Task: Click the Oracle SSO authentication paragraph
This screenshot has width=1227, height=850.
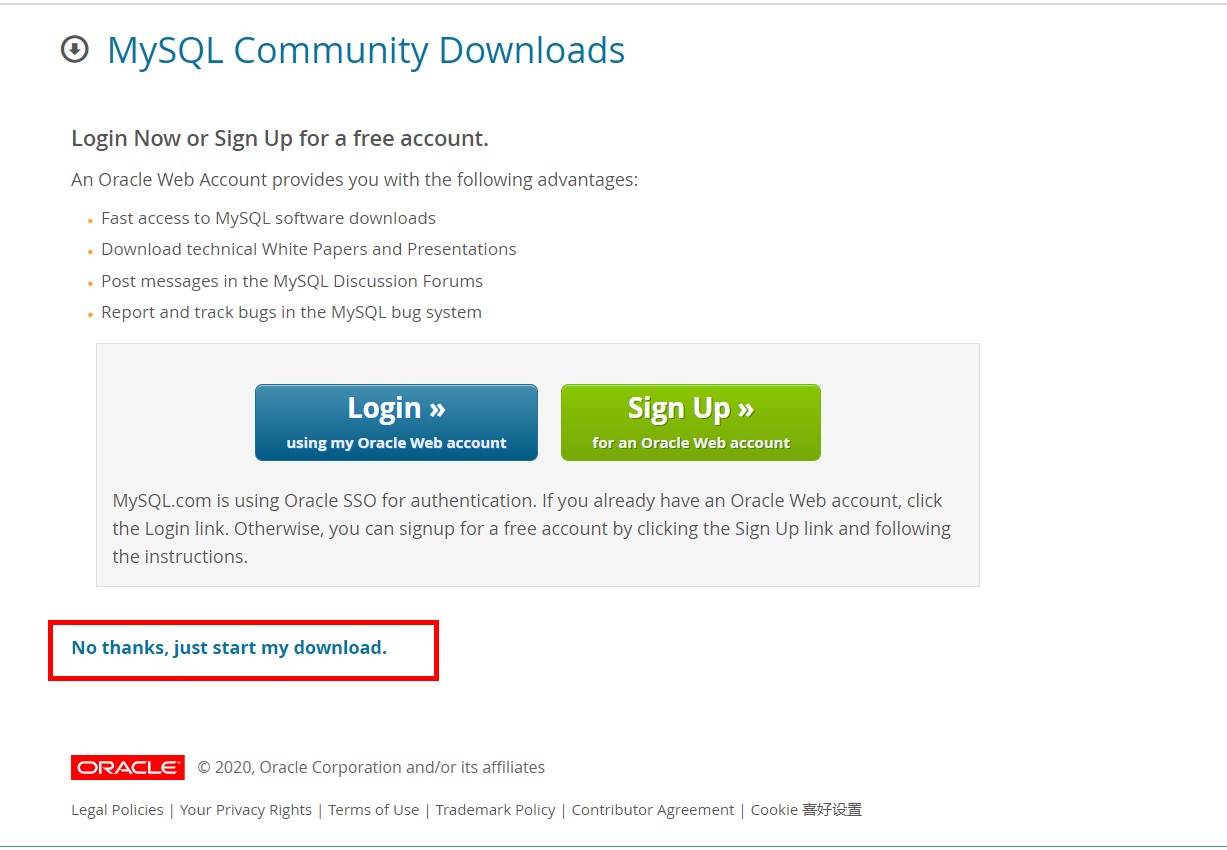Action: pyautogui.click(x=532, y=528)
